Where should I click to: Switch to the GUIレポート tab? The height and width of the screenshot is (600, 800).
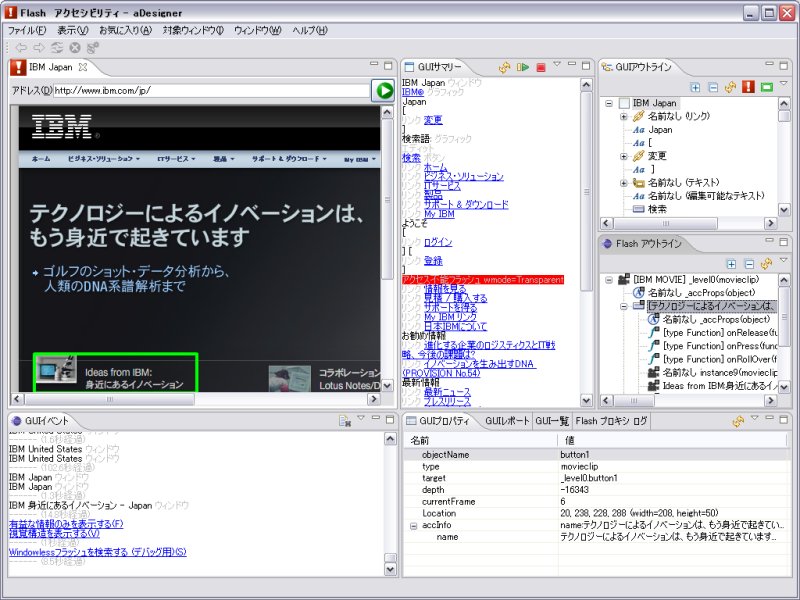pos(507,421)
